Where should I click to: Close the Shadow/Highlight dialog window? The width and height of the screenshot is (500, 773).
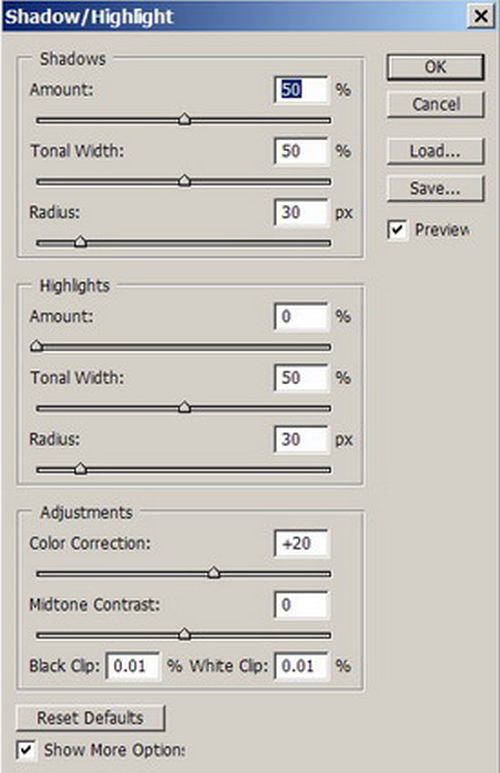tap(480, 16)
